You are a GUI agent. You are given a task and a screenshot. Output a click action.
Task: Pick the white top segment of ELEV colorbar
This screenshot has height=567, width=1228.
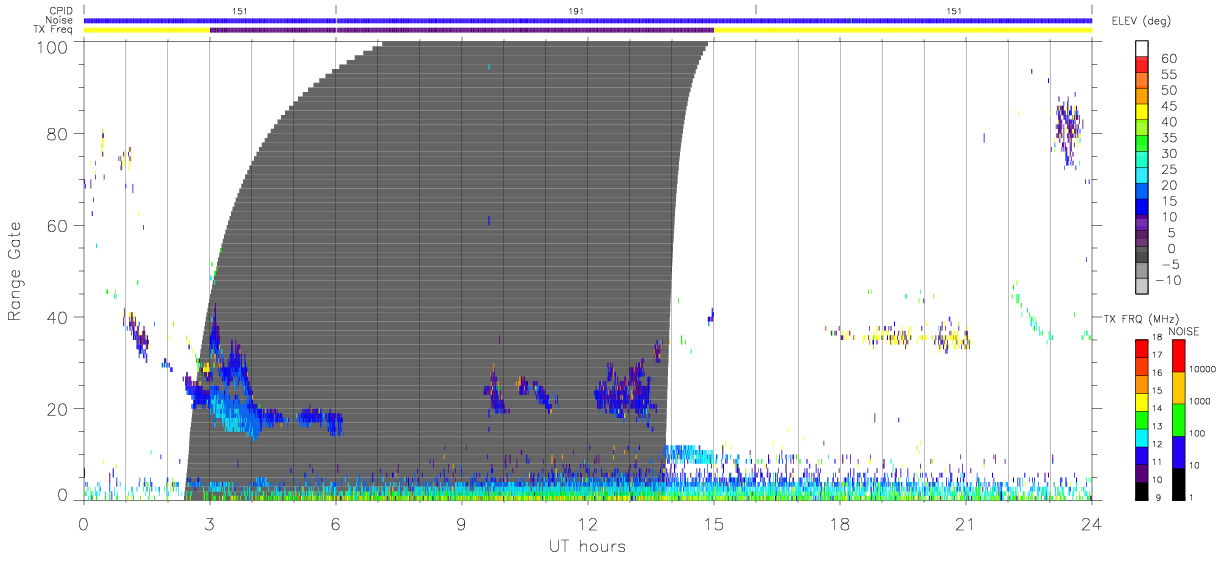1142,49
